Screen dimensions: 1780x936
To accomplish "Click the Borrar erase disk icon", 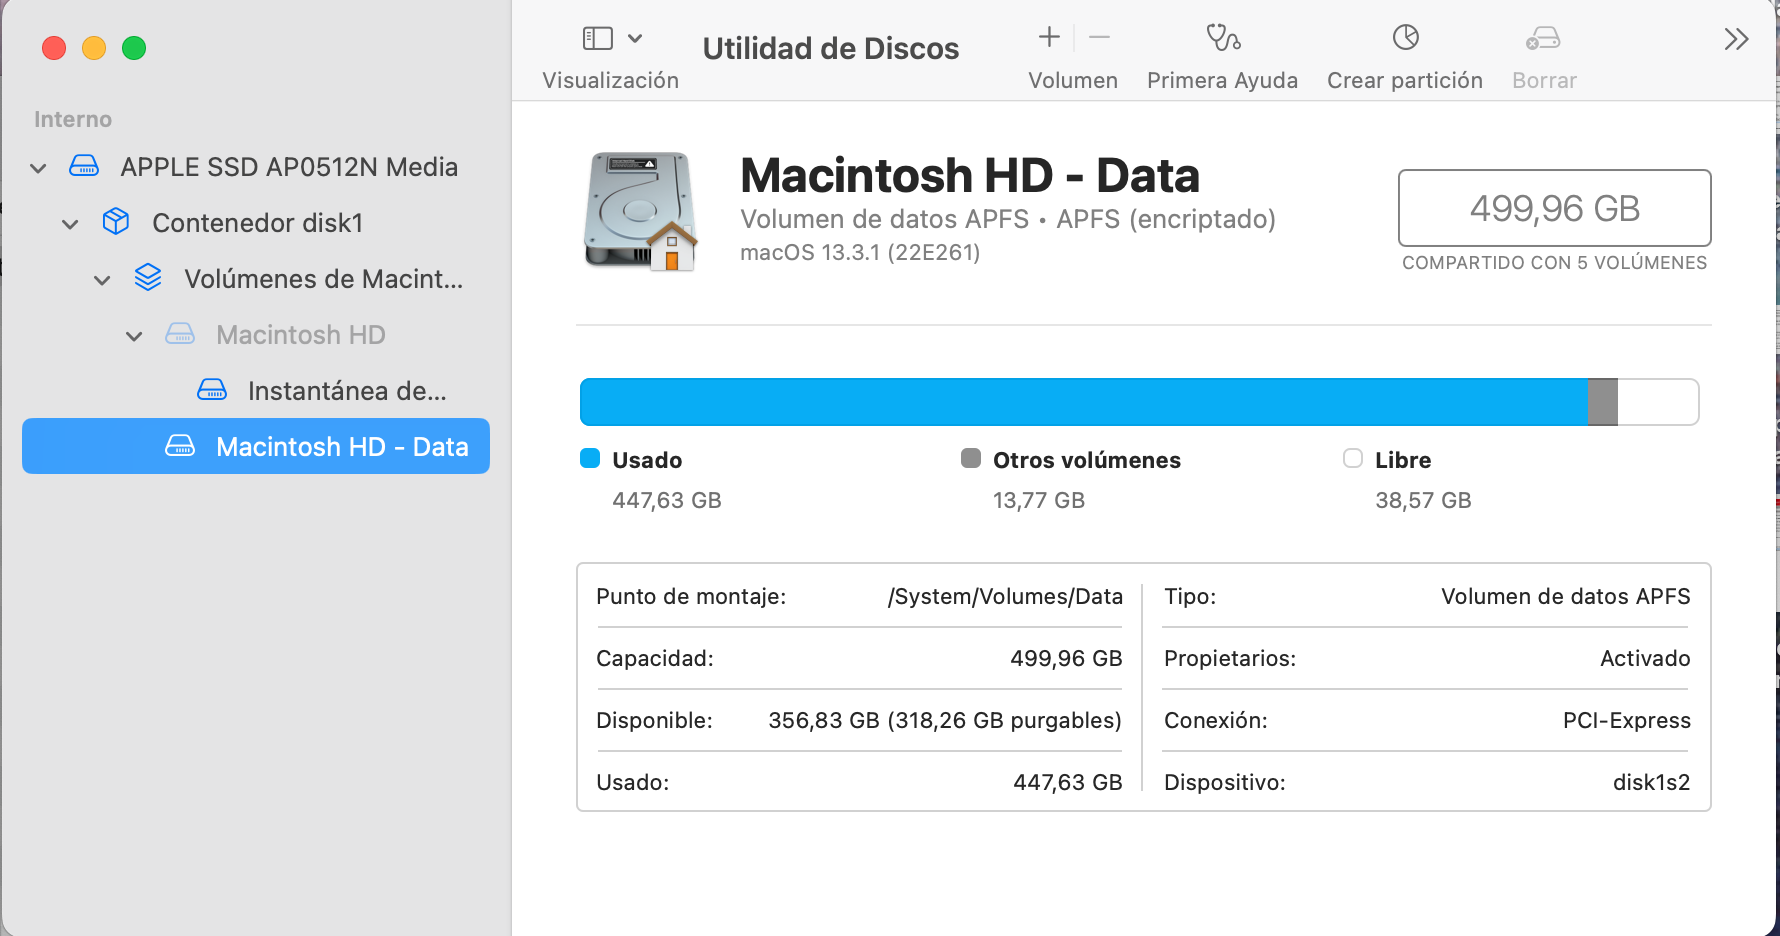I will [1543, 38].
